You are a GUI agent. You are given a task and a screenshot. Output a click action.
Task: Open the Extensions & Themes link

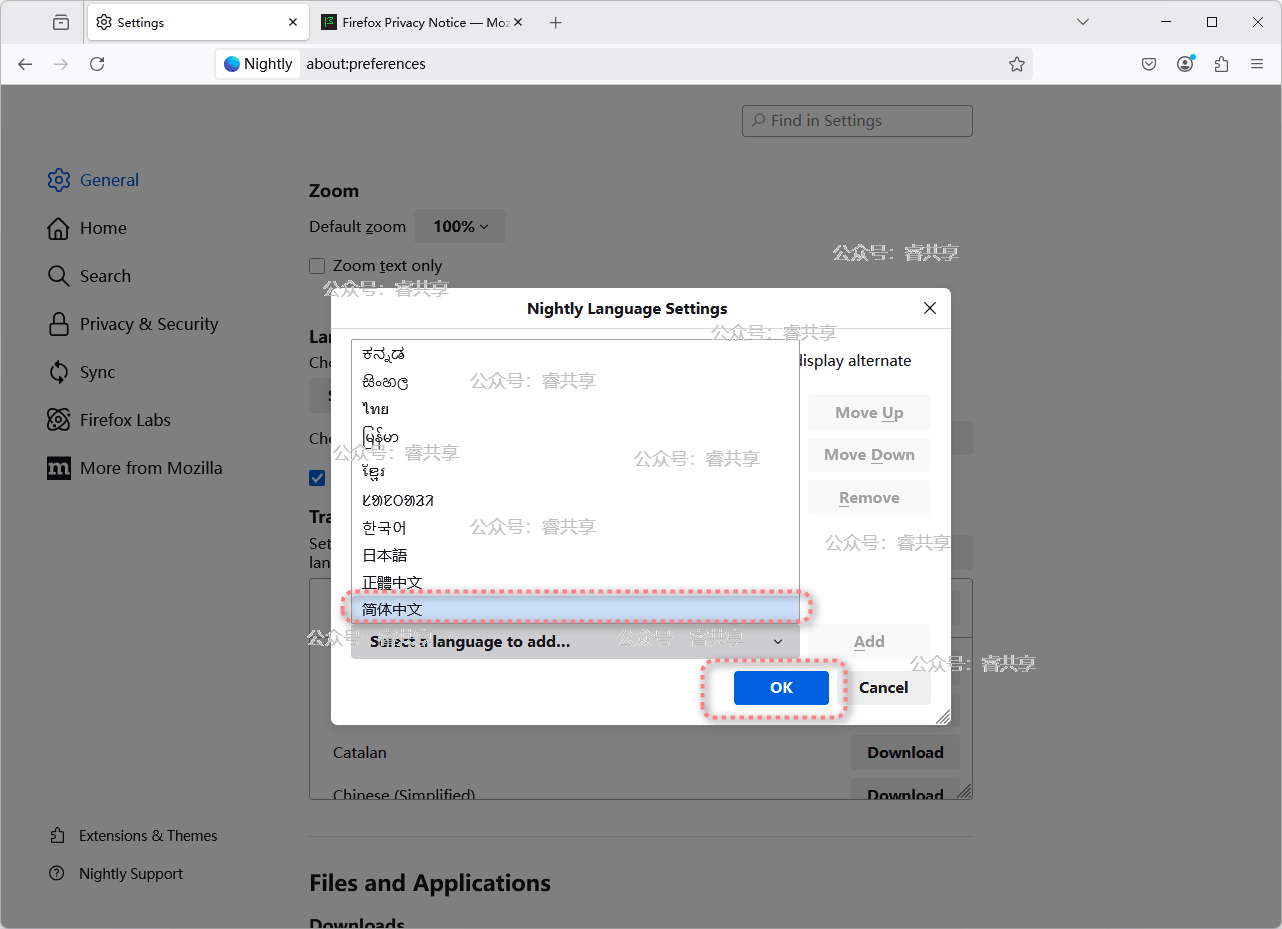pos(133,836)
